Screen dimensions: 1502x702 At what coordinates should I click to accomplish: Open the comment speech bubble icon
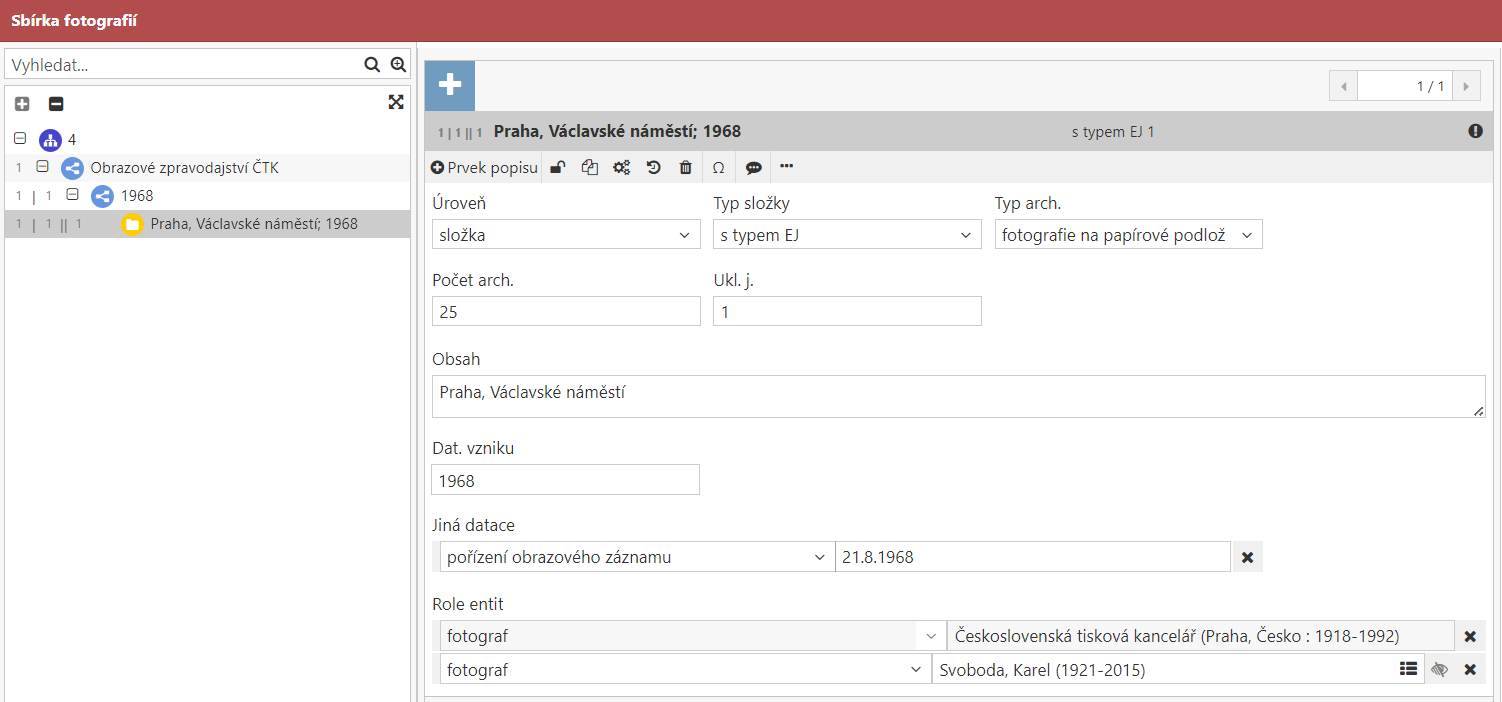(x=753, y=168)
